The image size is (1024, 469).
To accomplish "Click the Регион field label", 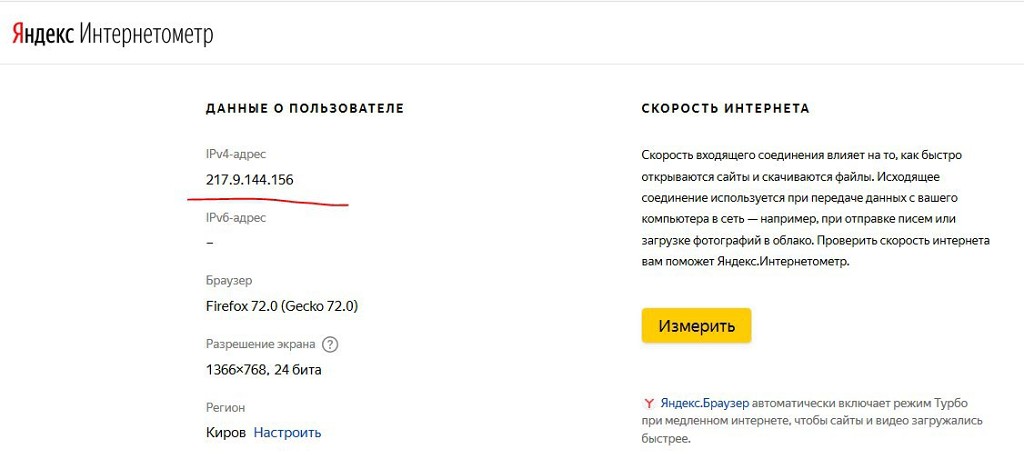I will tap(225, 408).
